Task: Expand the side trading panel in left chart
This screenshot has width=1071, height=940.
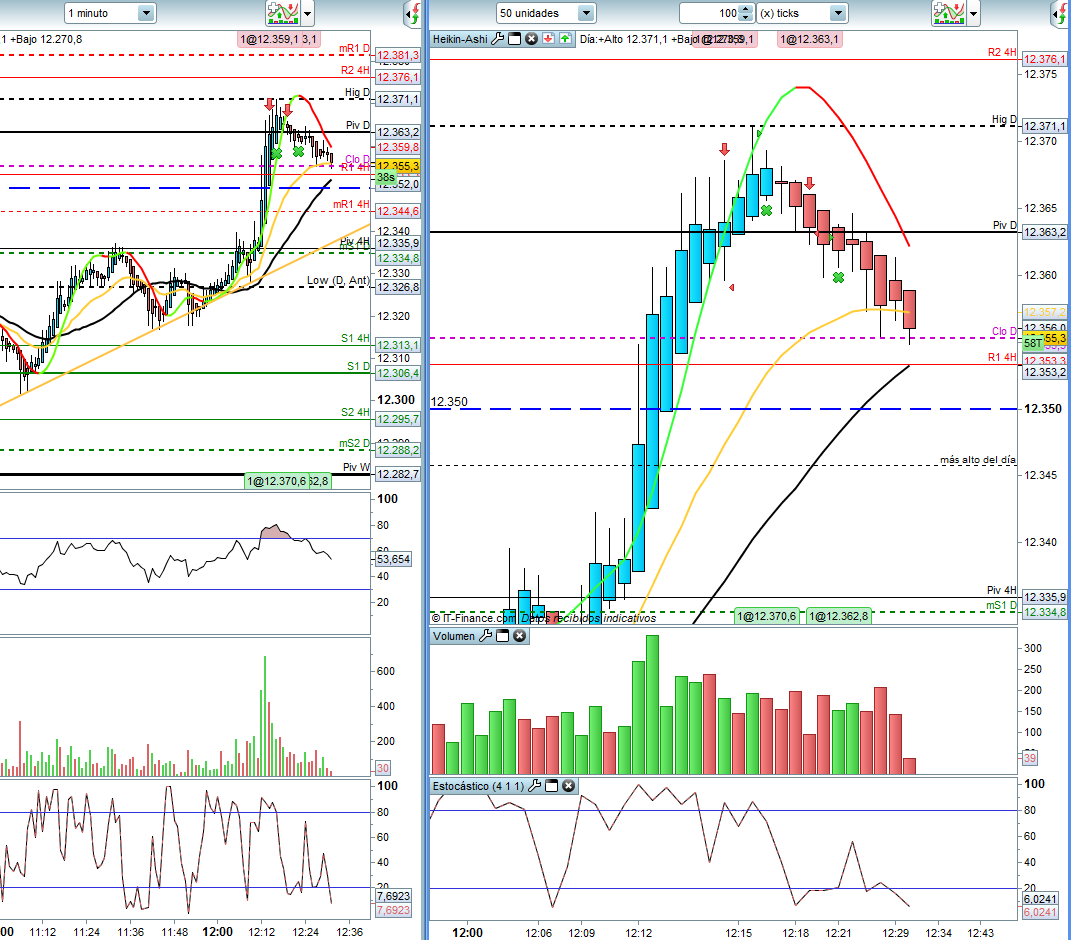Action: (x=412, y=14)
